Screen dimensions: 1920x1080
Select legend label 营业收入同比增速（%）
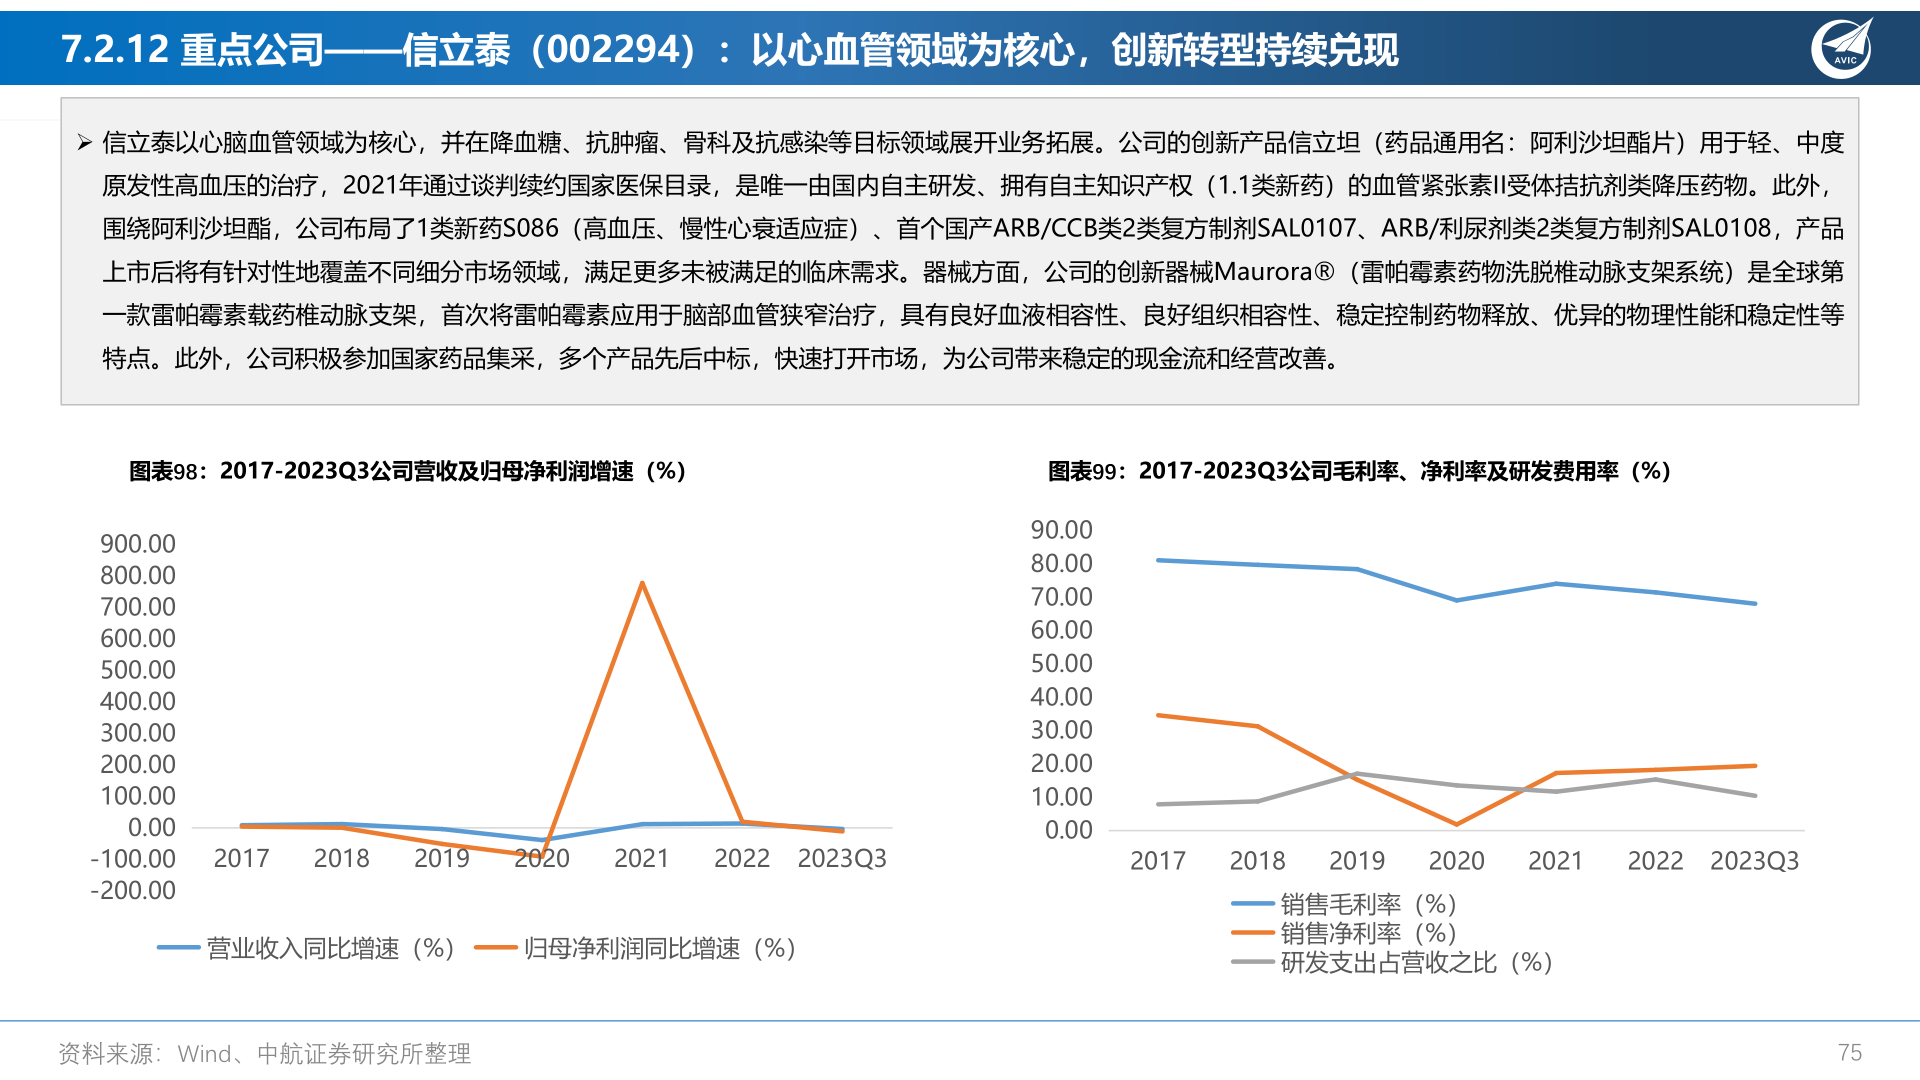[x=331, y=948]
